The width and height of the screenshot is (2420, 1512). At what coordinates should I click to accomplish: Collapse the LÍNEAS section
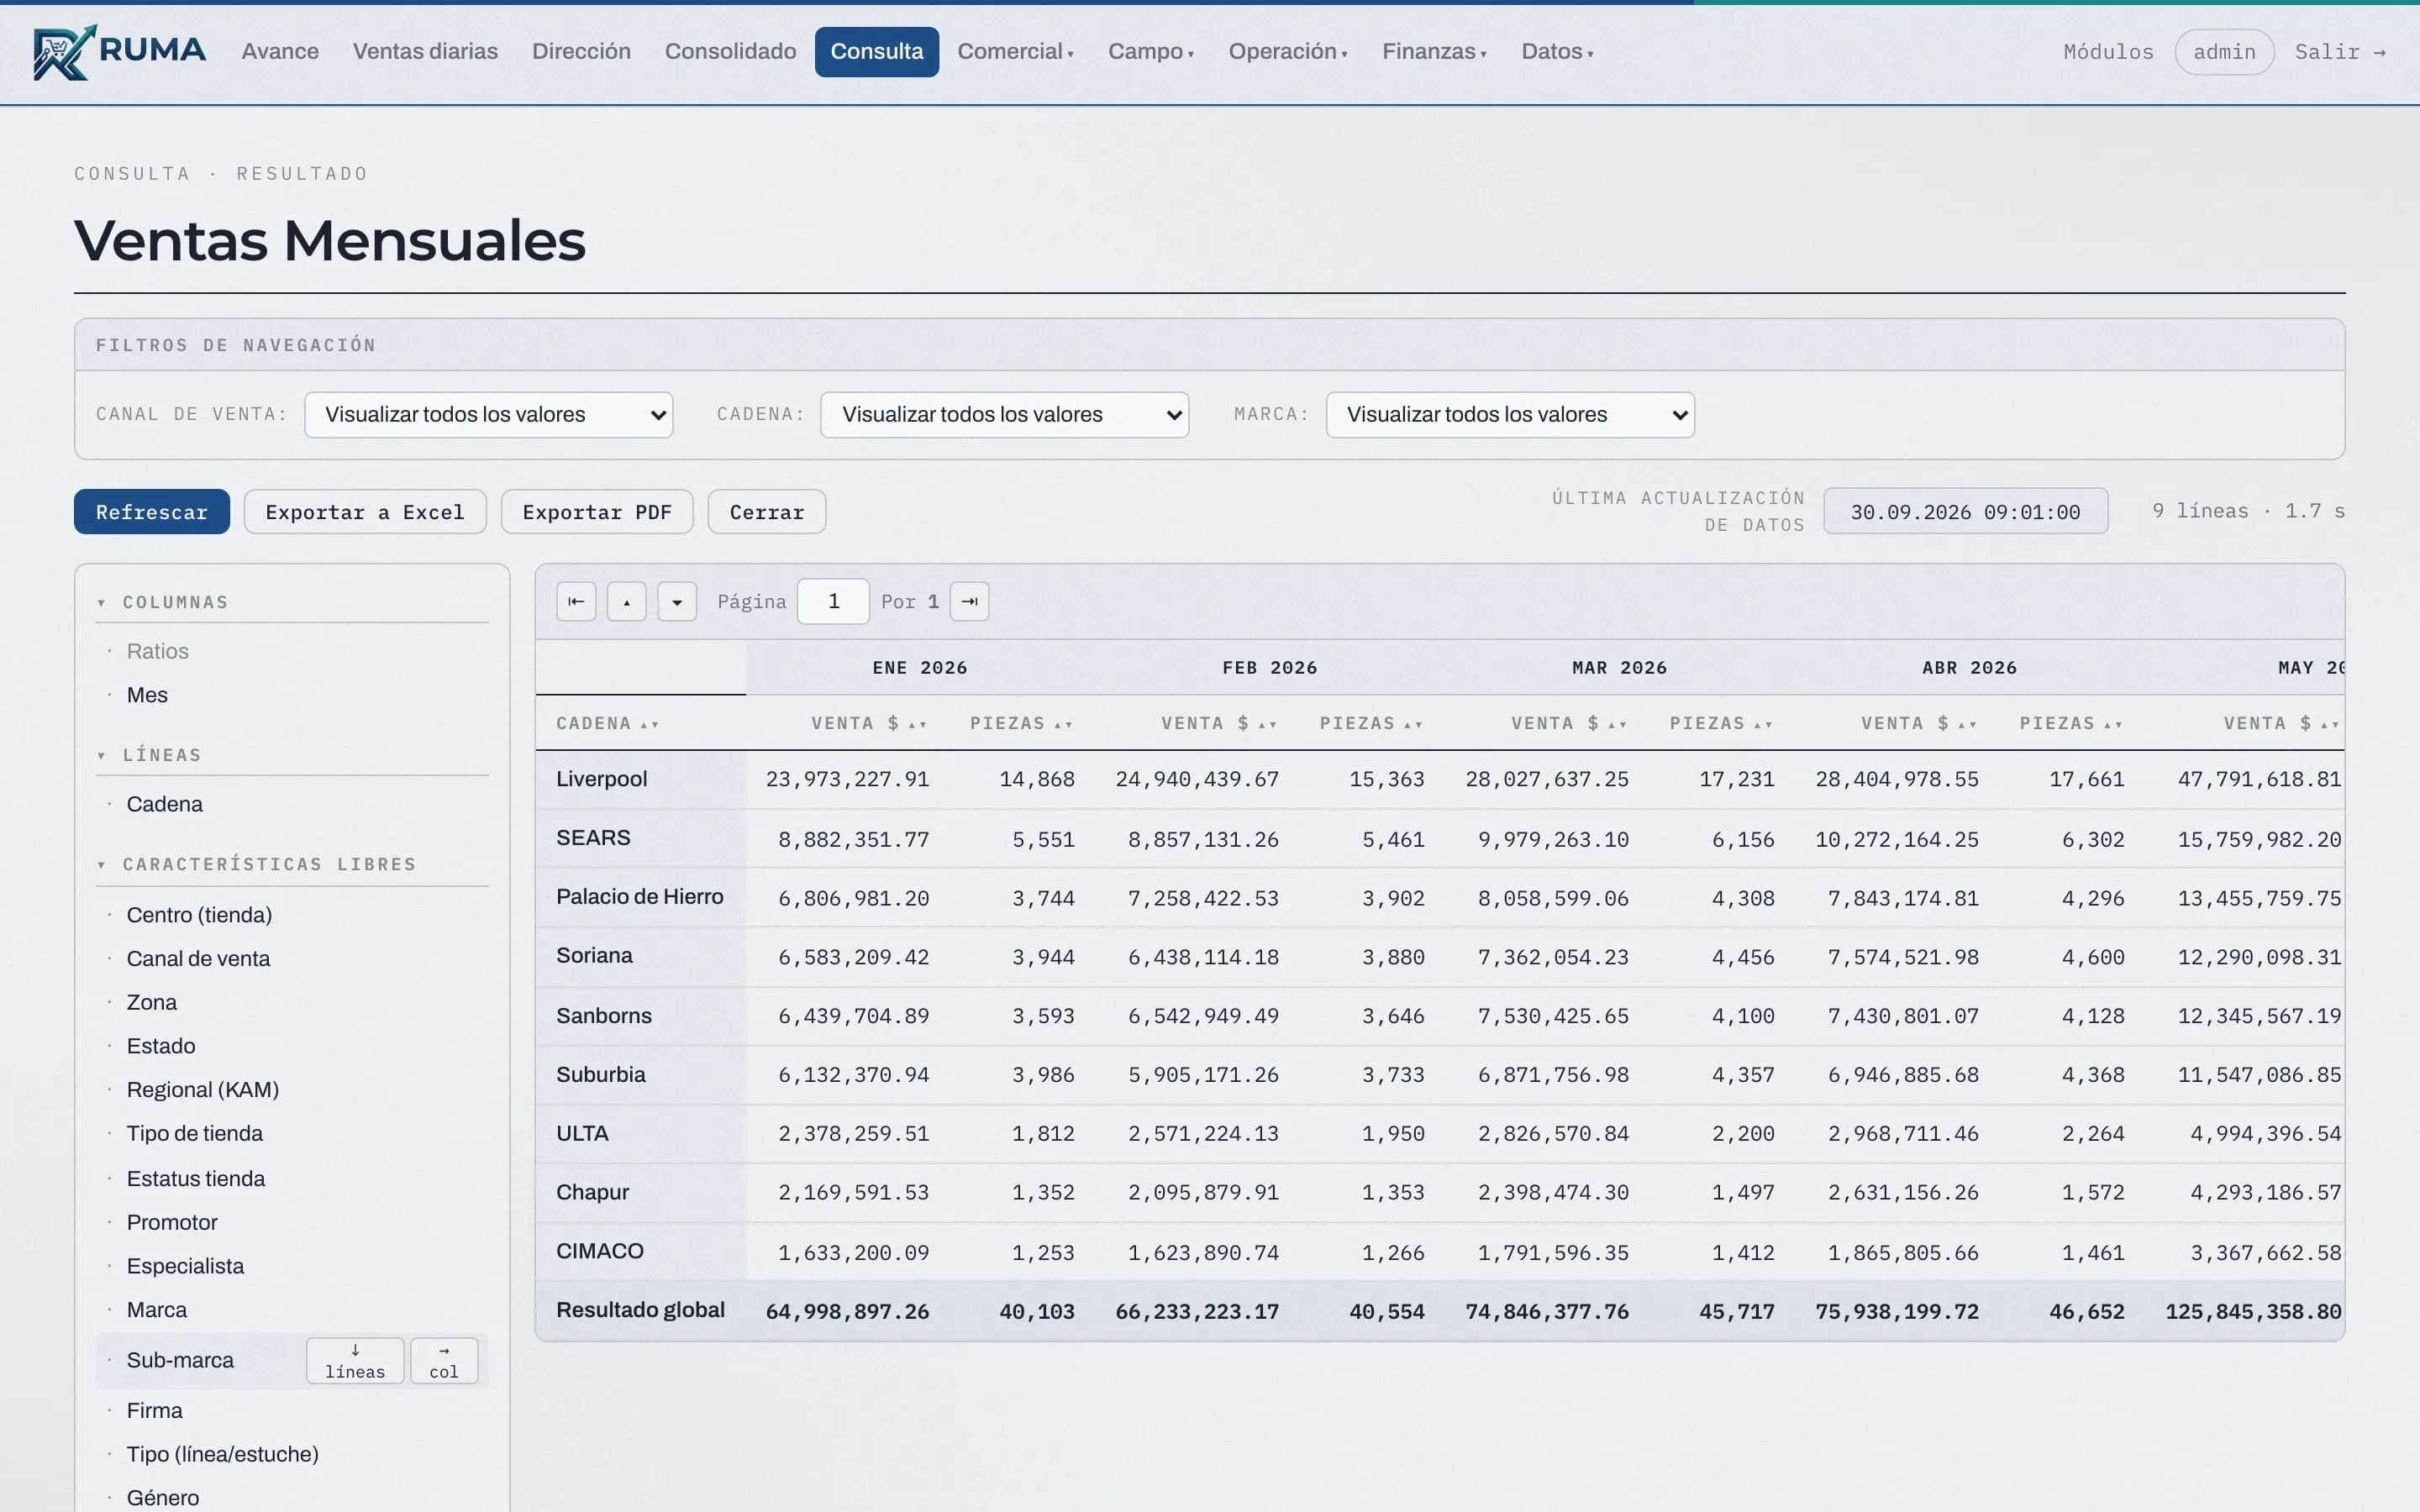pos(102,756)
